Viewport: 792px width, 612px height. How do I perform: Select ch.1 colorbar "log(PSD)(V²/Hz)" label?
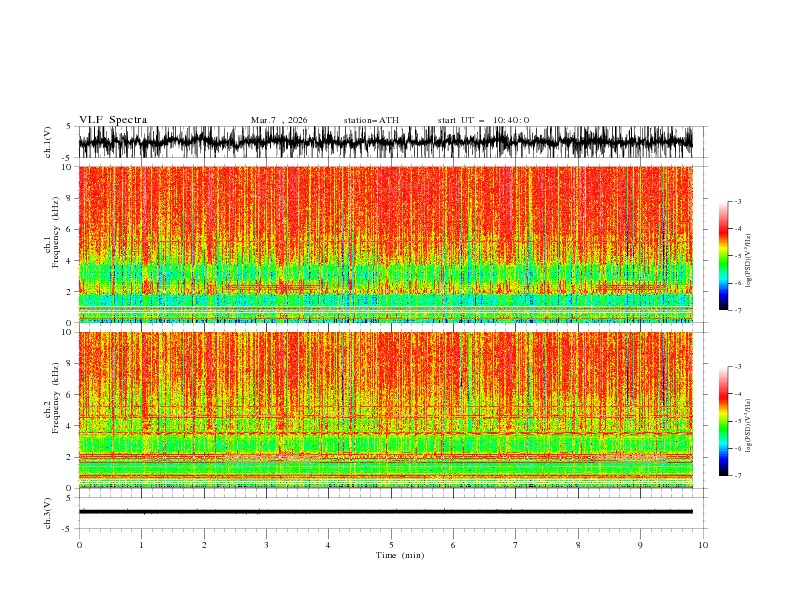pyautogui.click(x=749, y=261)
